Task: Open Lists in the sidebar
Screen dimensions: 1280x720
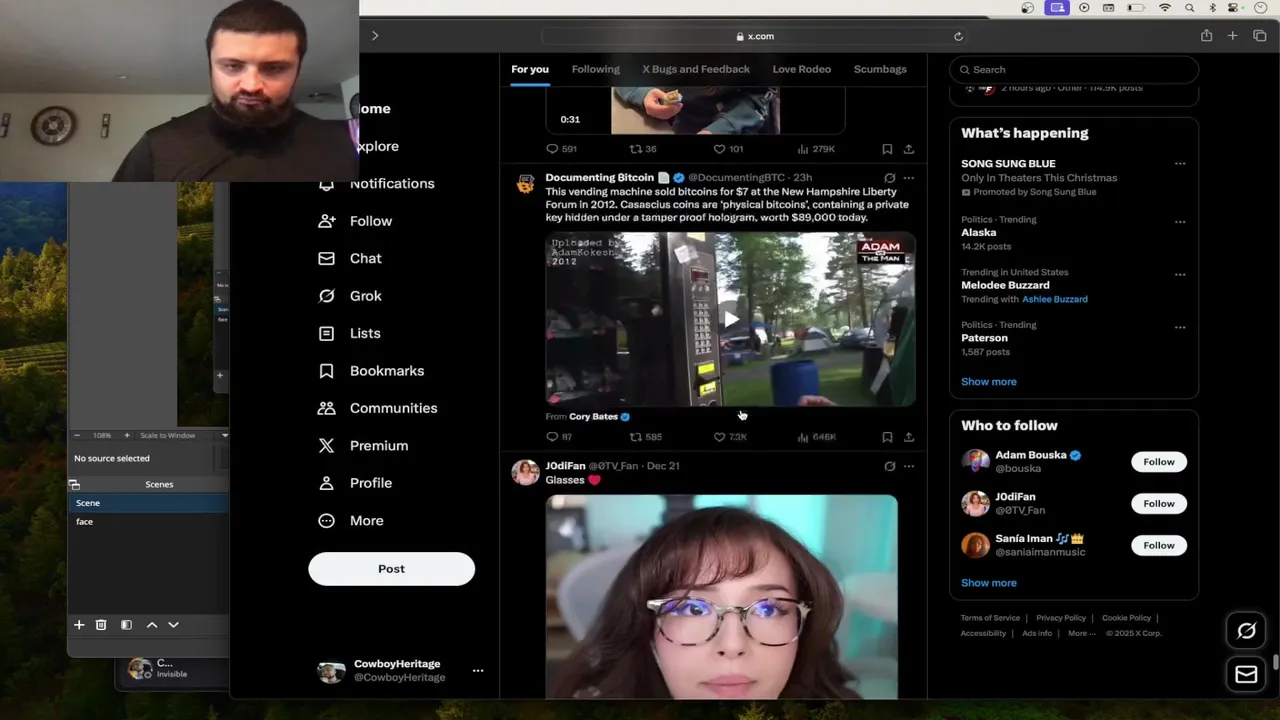Action: 349,333
